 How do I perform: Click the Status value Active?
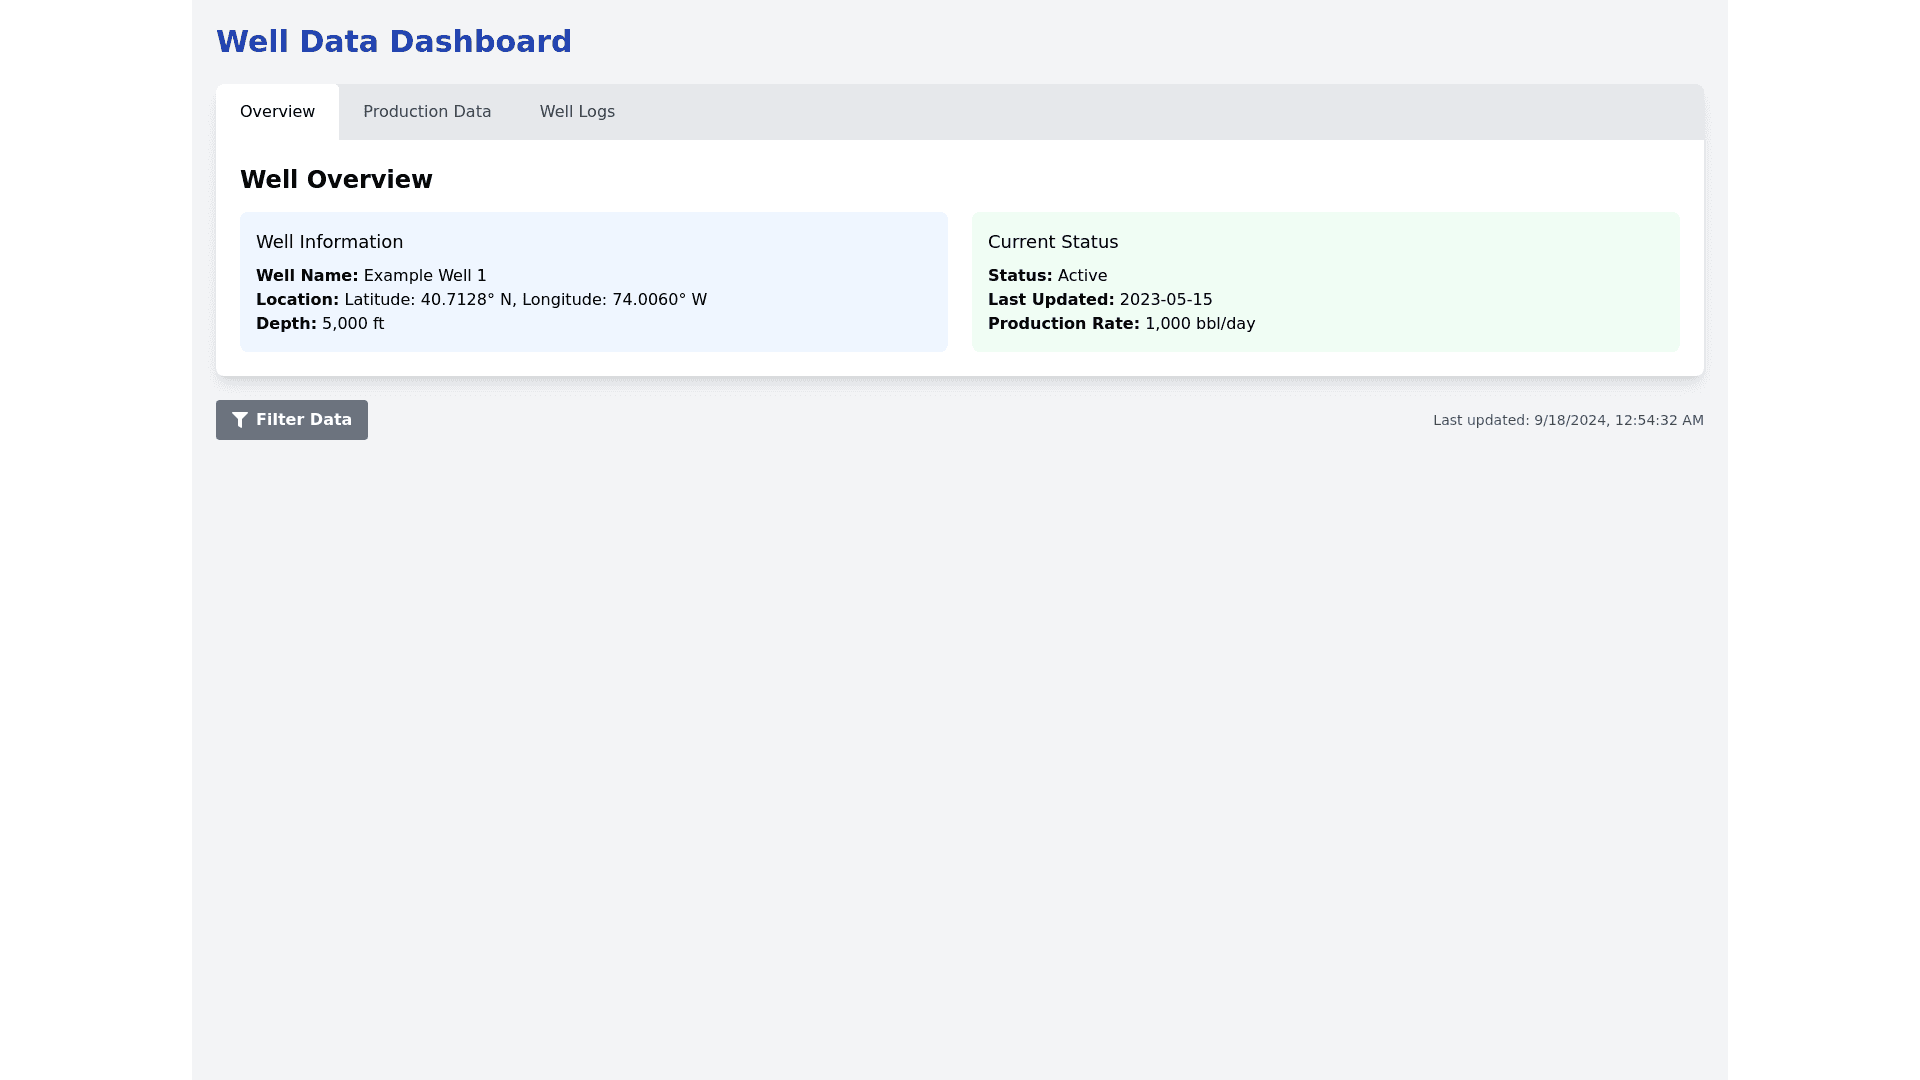pos(1082,276)
